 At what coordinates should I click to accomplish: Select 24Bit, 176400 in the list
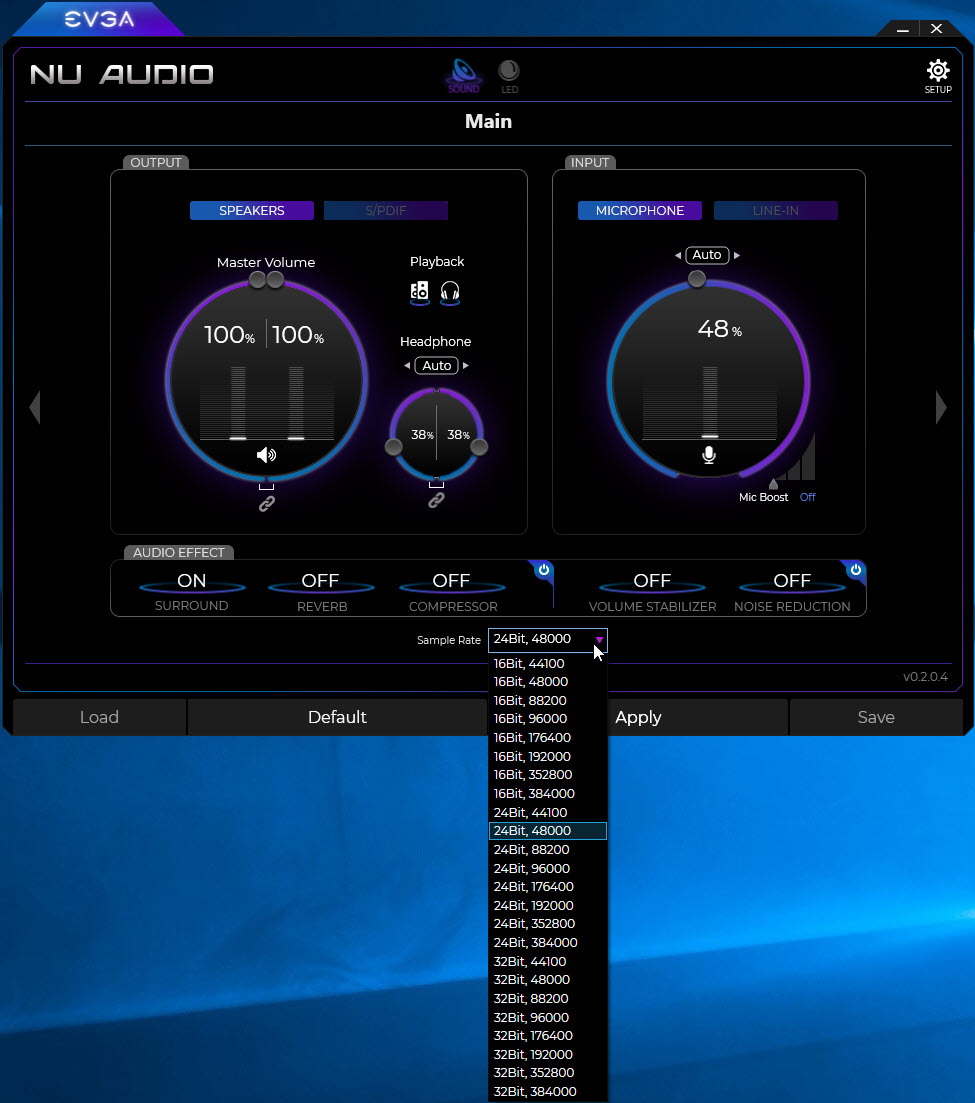(548, 887)
